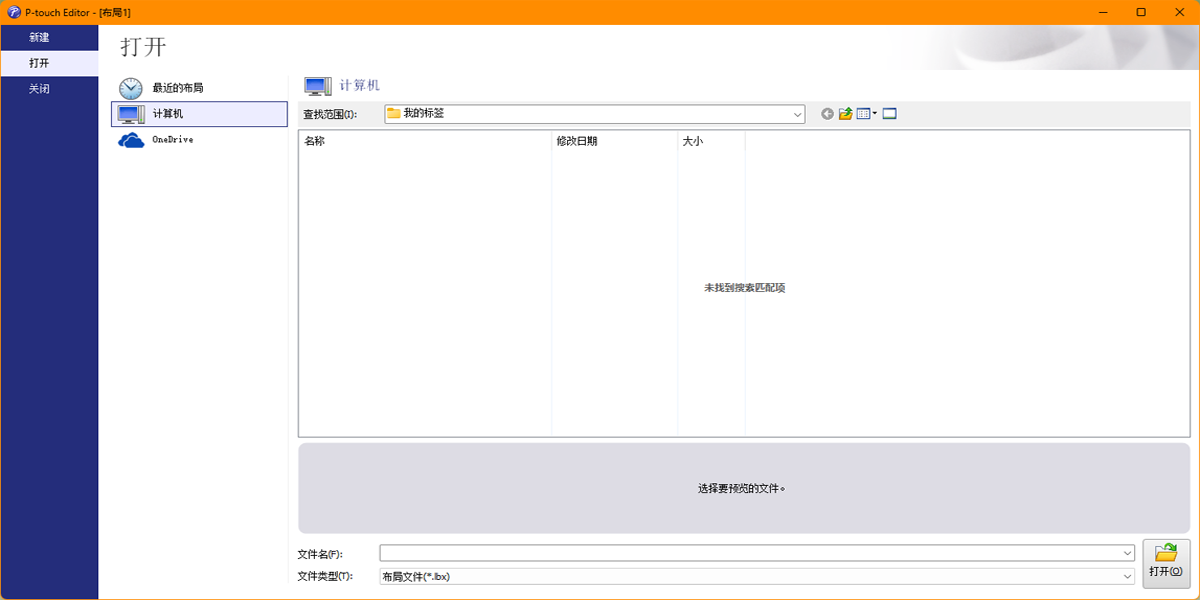The width and height of the screenshot is (1200, 600).
Task: Minimize the P-touch Editor window
Action: [x=1103, y=12]
